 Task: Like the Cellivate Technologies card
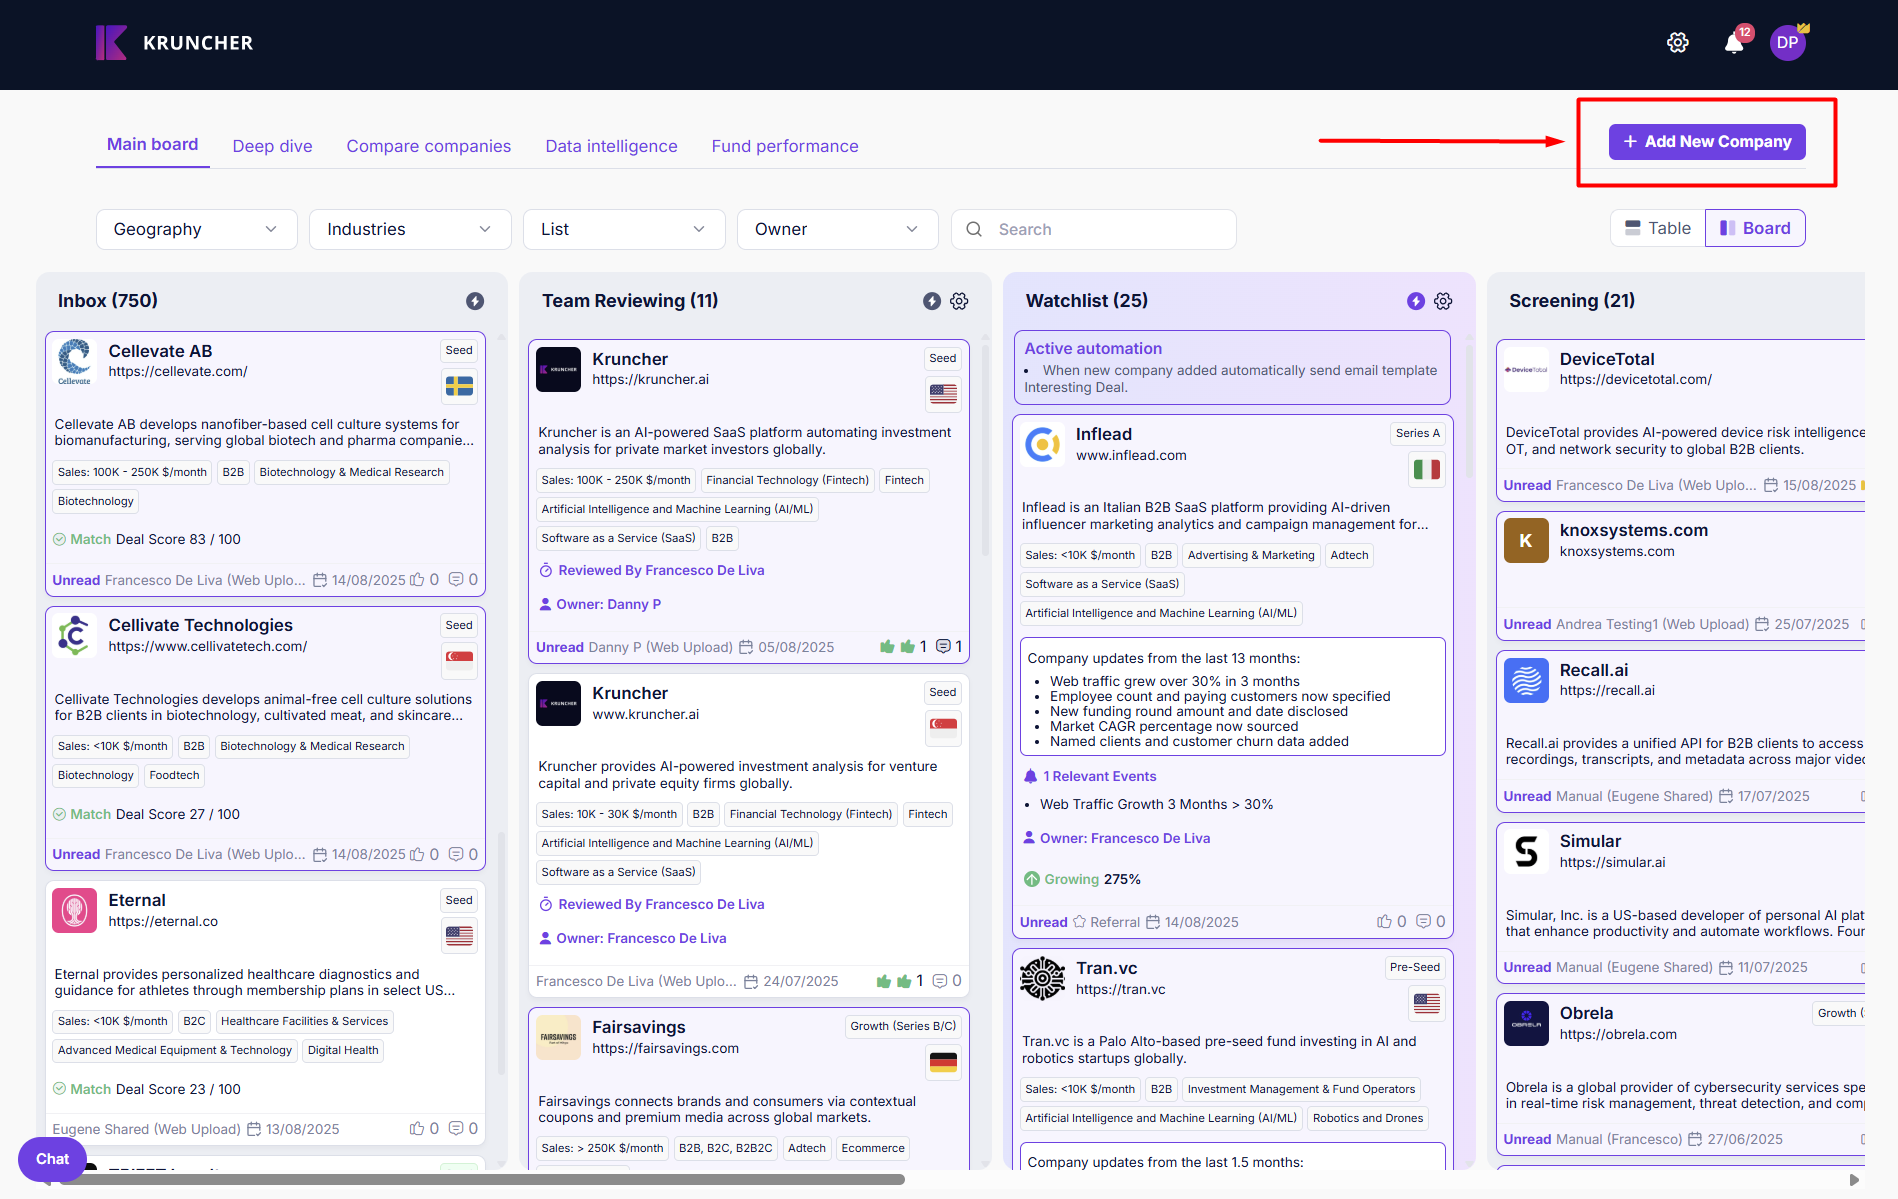click(417, 854)
